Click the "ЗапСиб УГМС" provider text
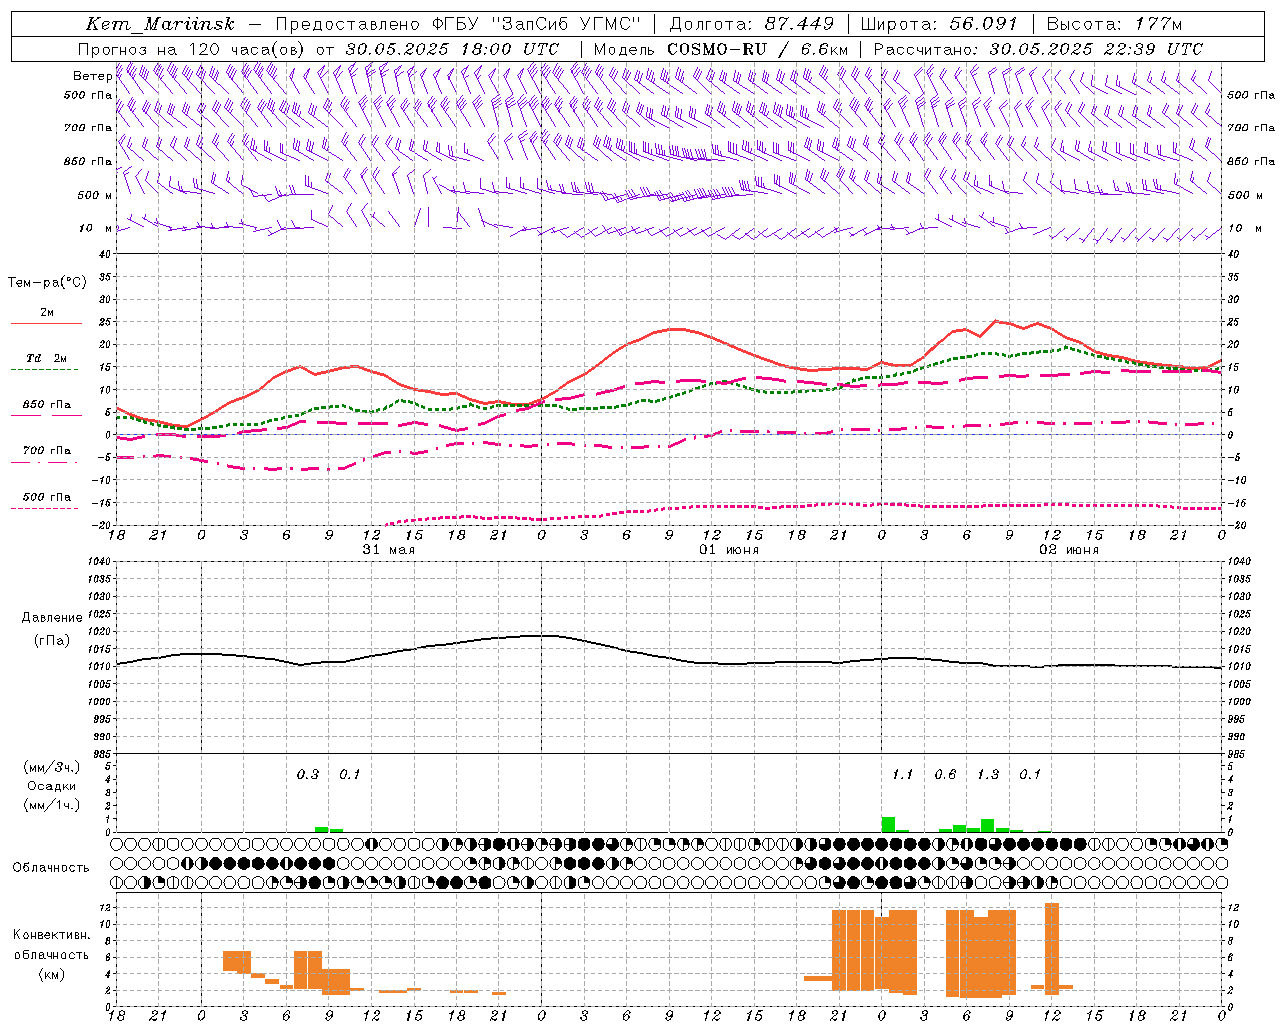The width and height of the screenshot is (1280, 1024). click(x=564, y=24)
